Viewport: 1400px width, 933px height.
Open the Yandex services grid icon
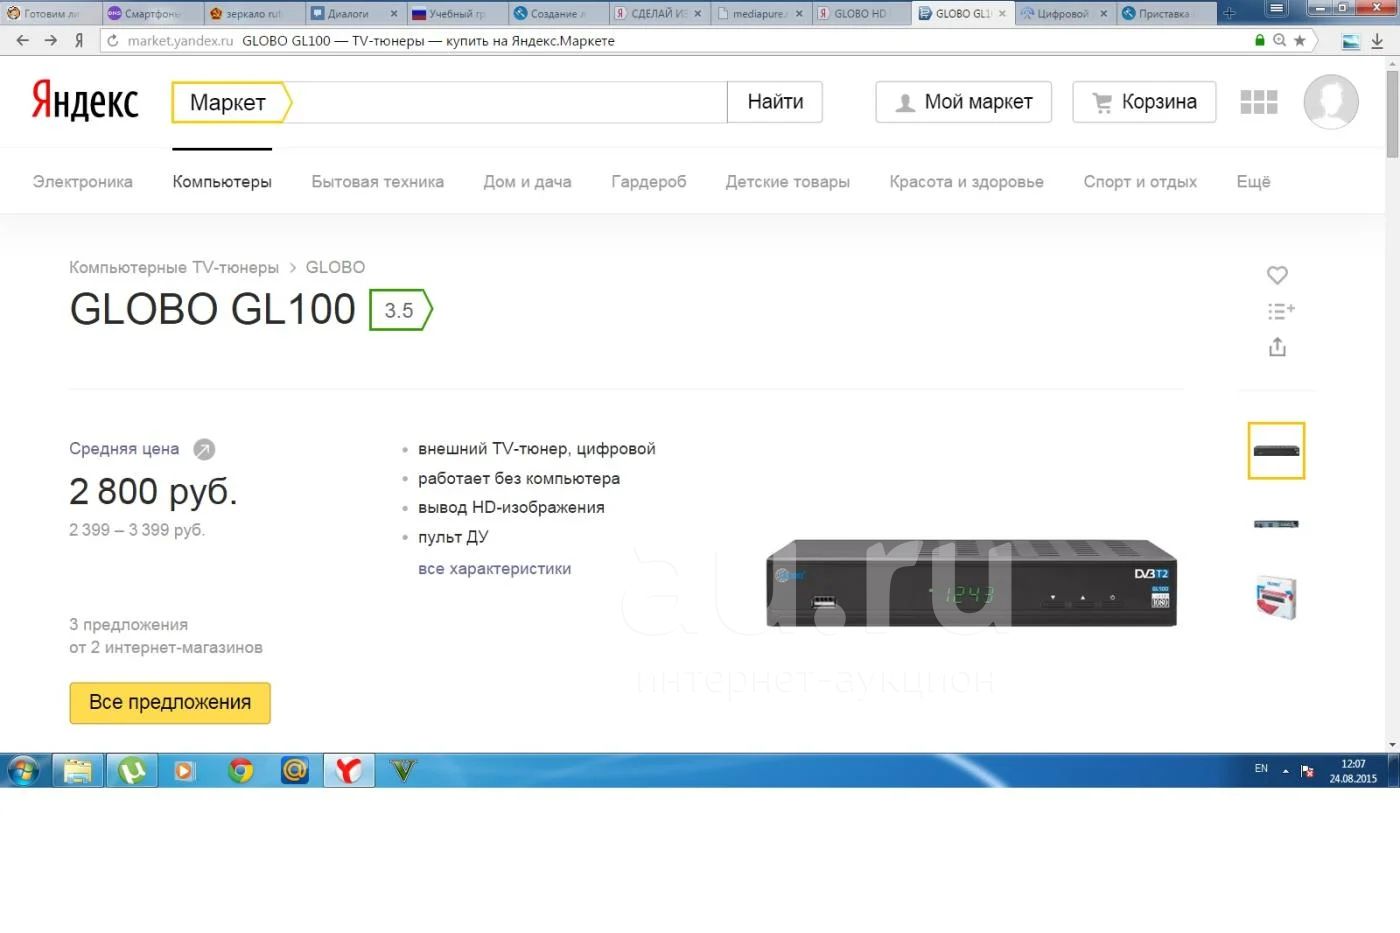[x=1258, y=102]
